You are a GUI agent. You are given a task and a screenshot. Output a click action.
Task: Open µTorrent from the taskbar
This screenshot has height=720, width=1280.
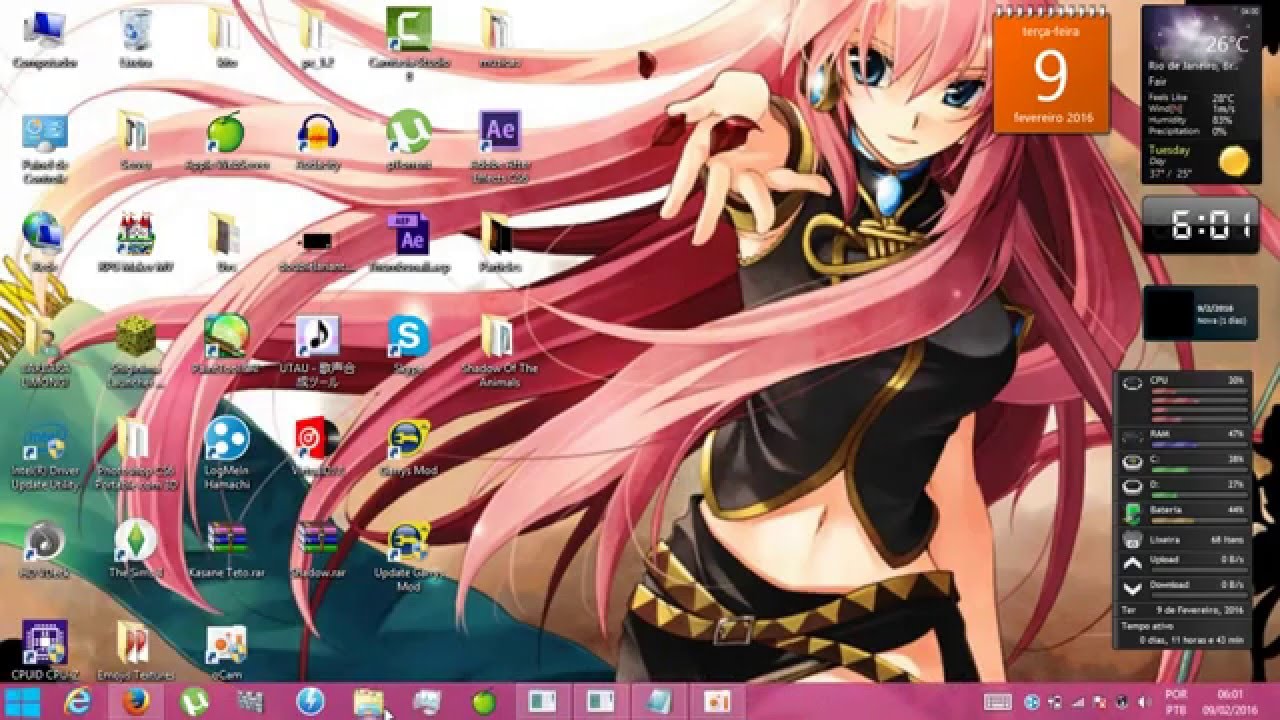click(x=193, y=702)
